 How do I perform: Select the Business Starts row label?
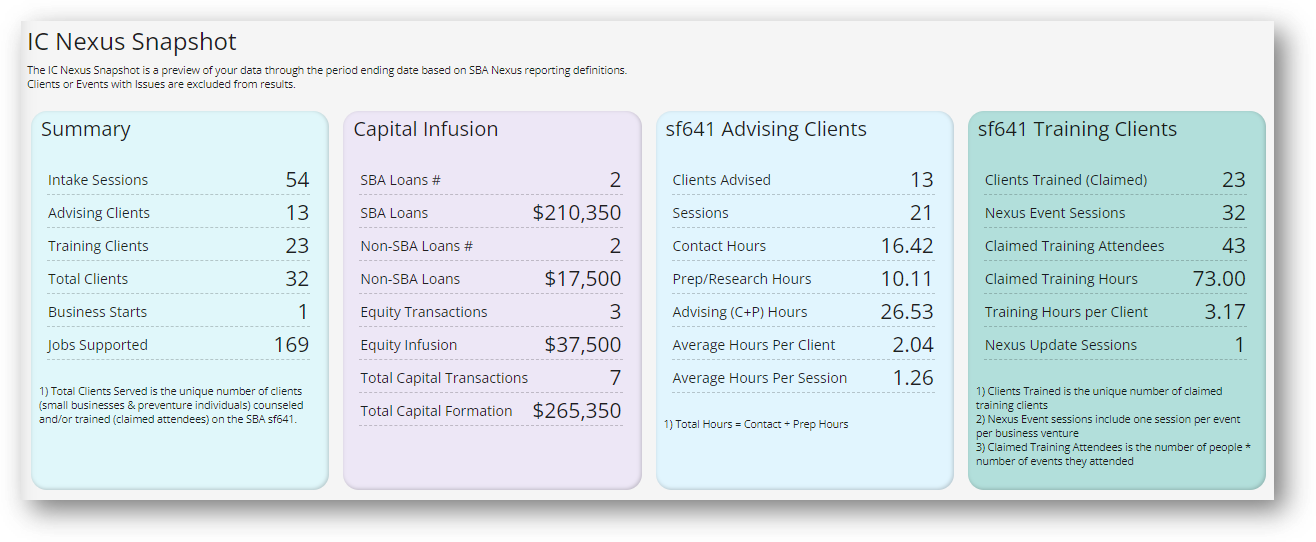pos(98,312)
